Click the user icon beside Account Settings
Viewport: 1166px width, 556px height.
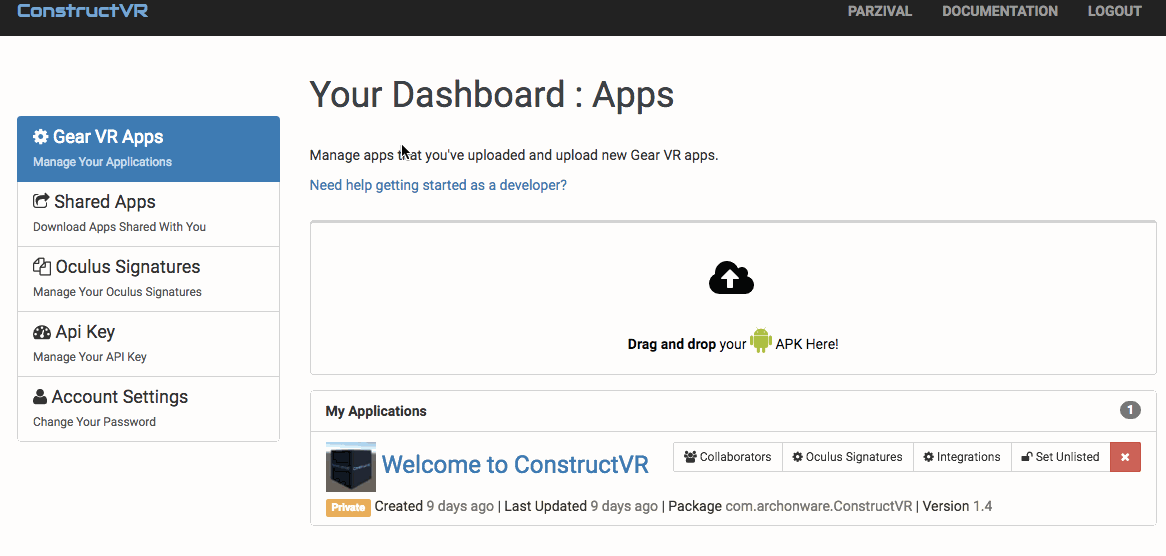point(40,397)
